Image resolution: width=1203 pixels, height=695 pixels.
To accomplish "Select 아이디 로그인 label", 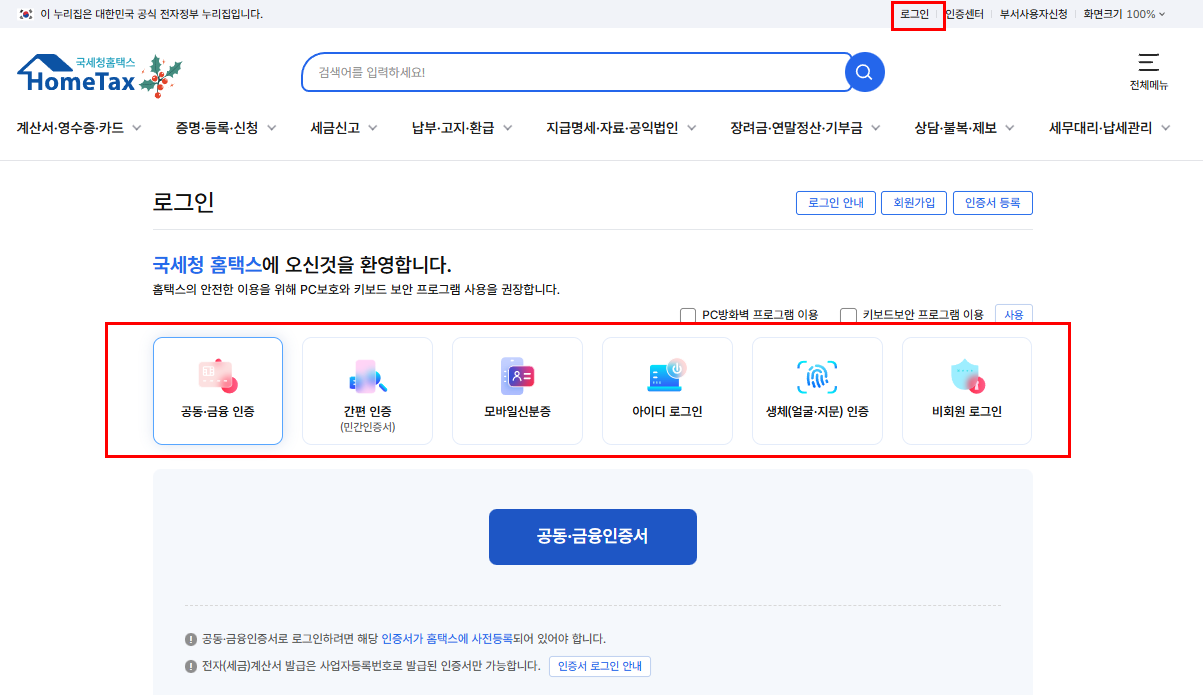I will point(667,411).
